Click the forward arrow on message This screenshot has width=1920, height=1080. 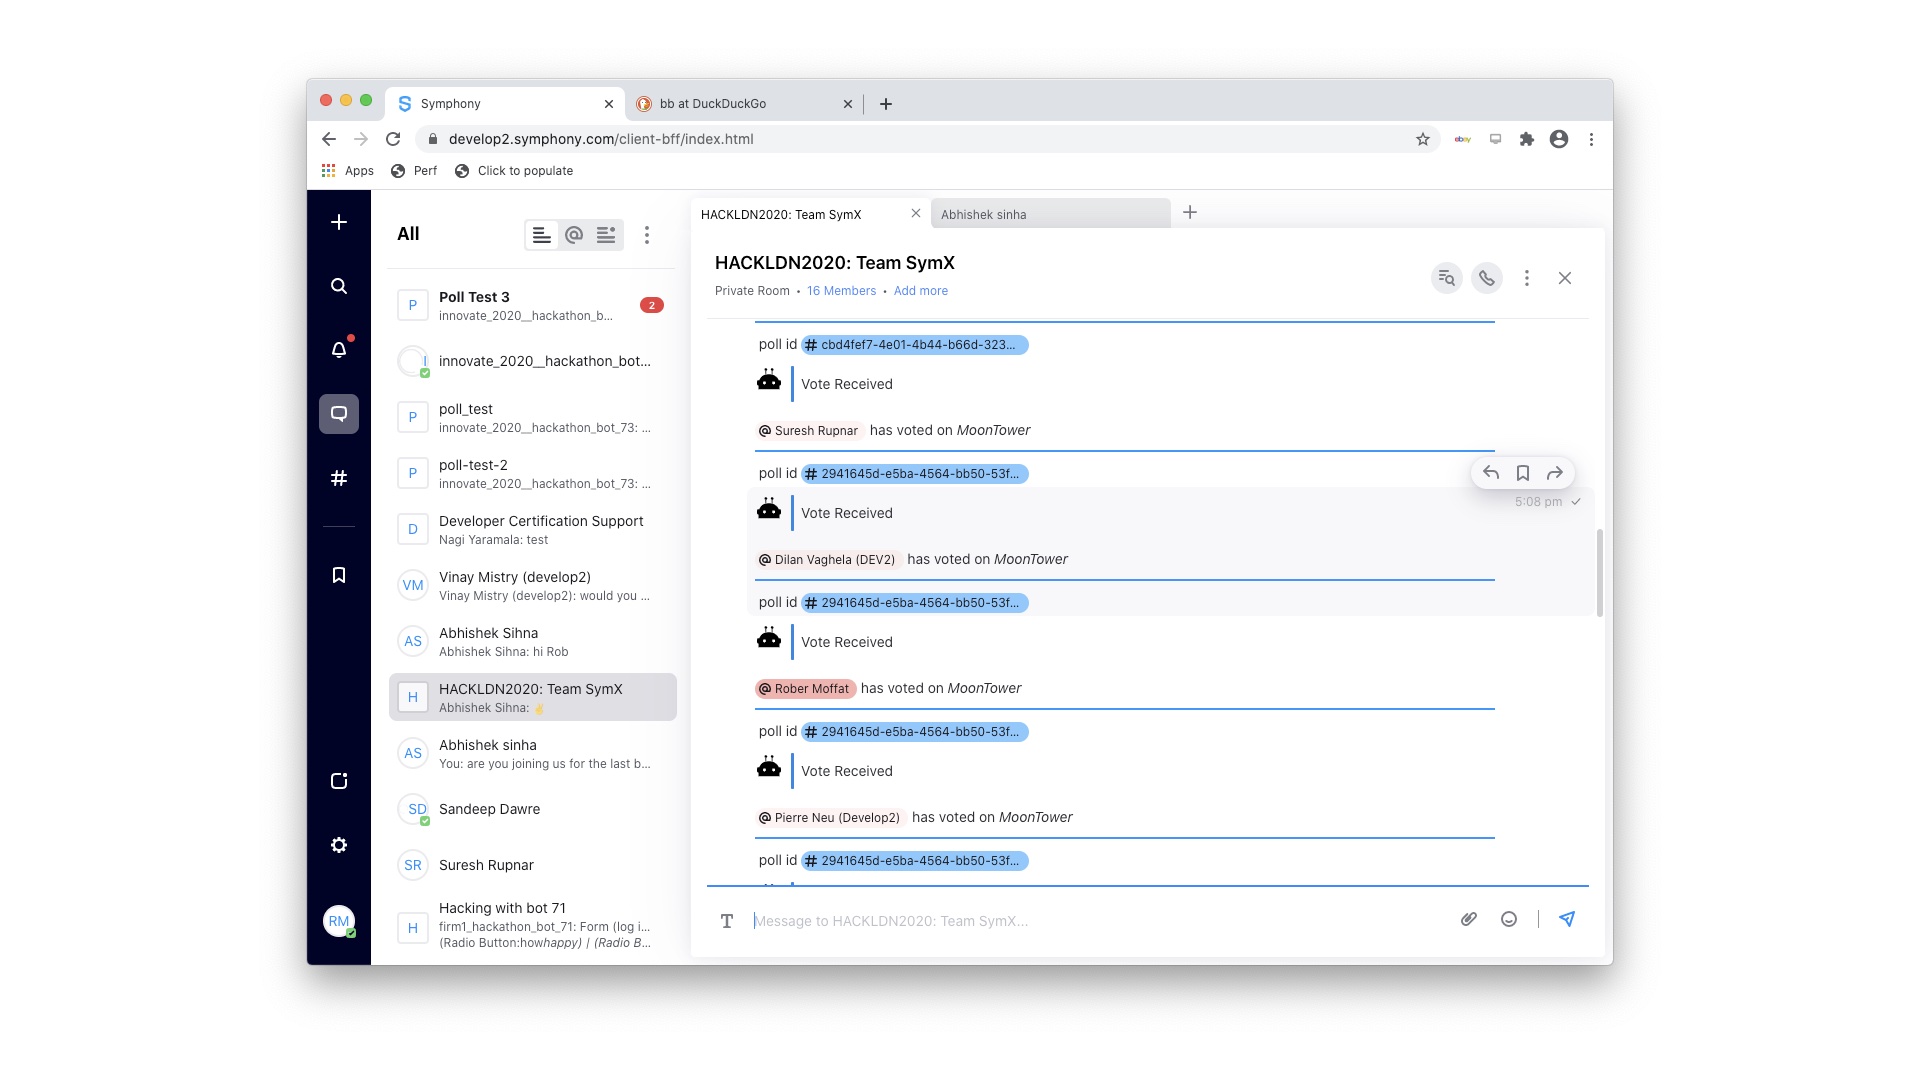1555,472
